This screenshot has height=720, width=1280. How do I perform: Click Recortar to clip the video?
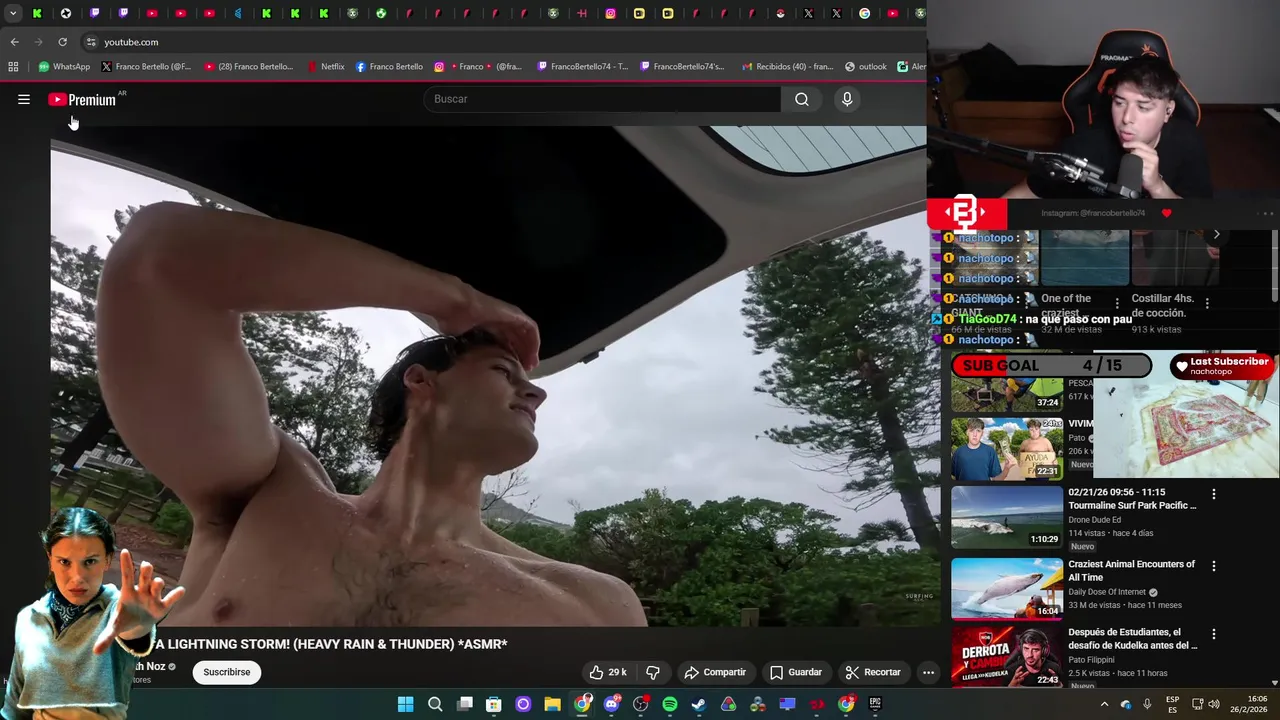point(873,672)
